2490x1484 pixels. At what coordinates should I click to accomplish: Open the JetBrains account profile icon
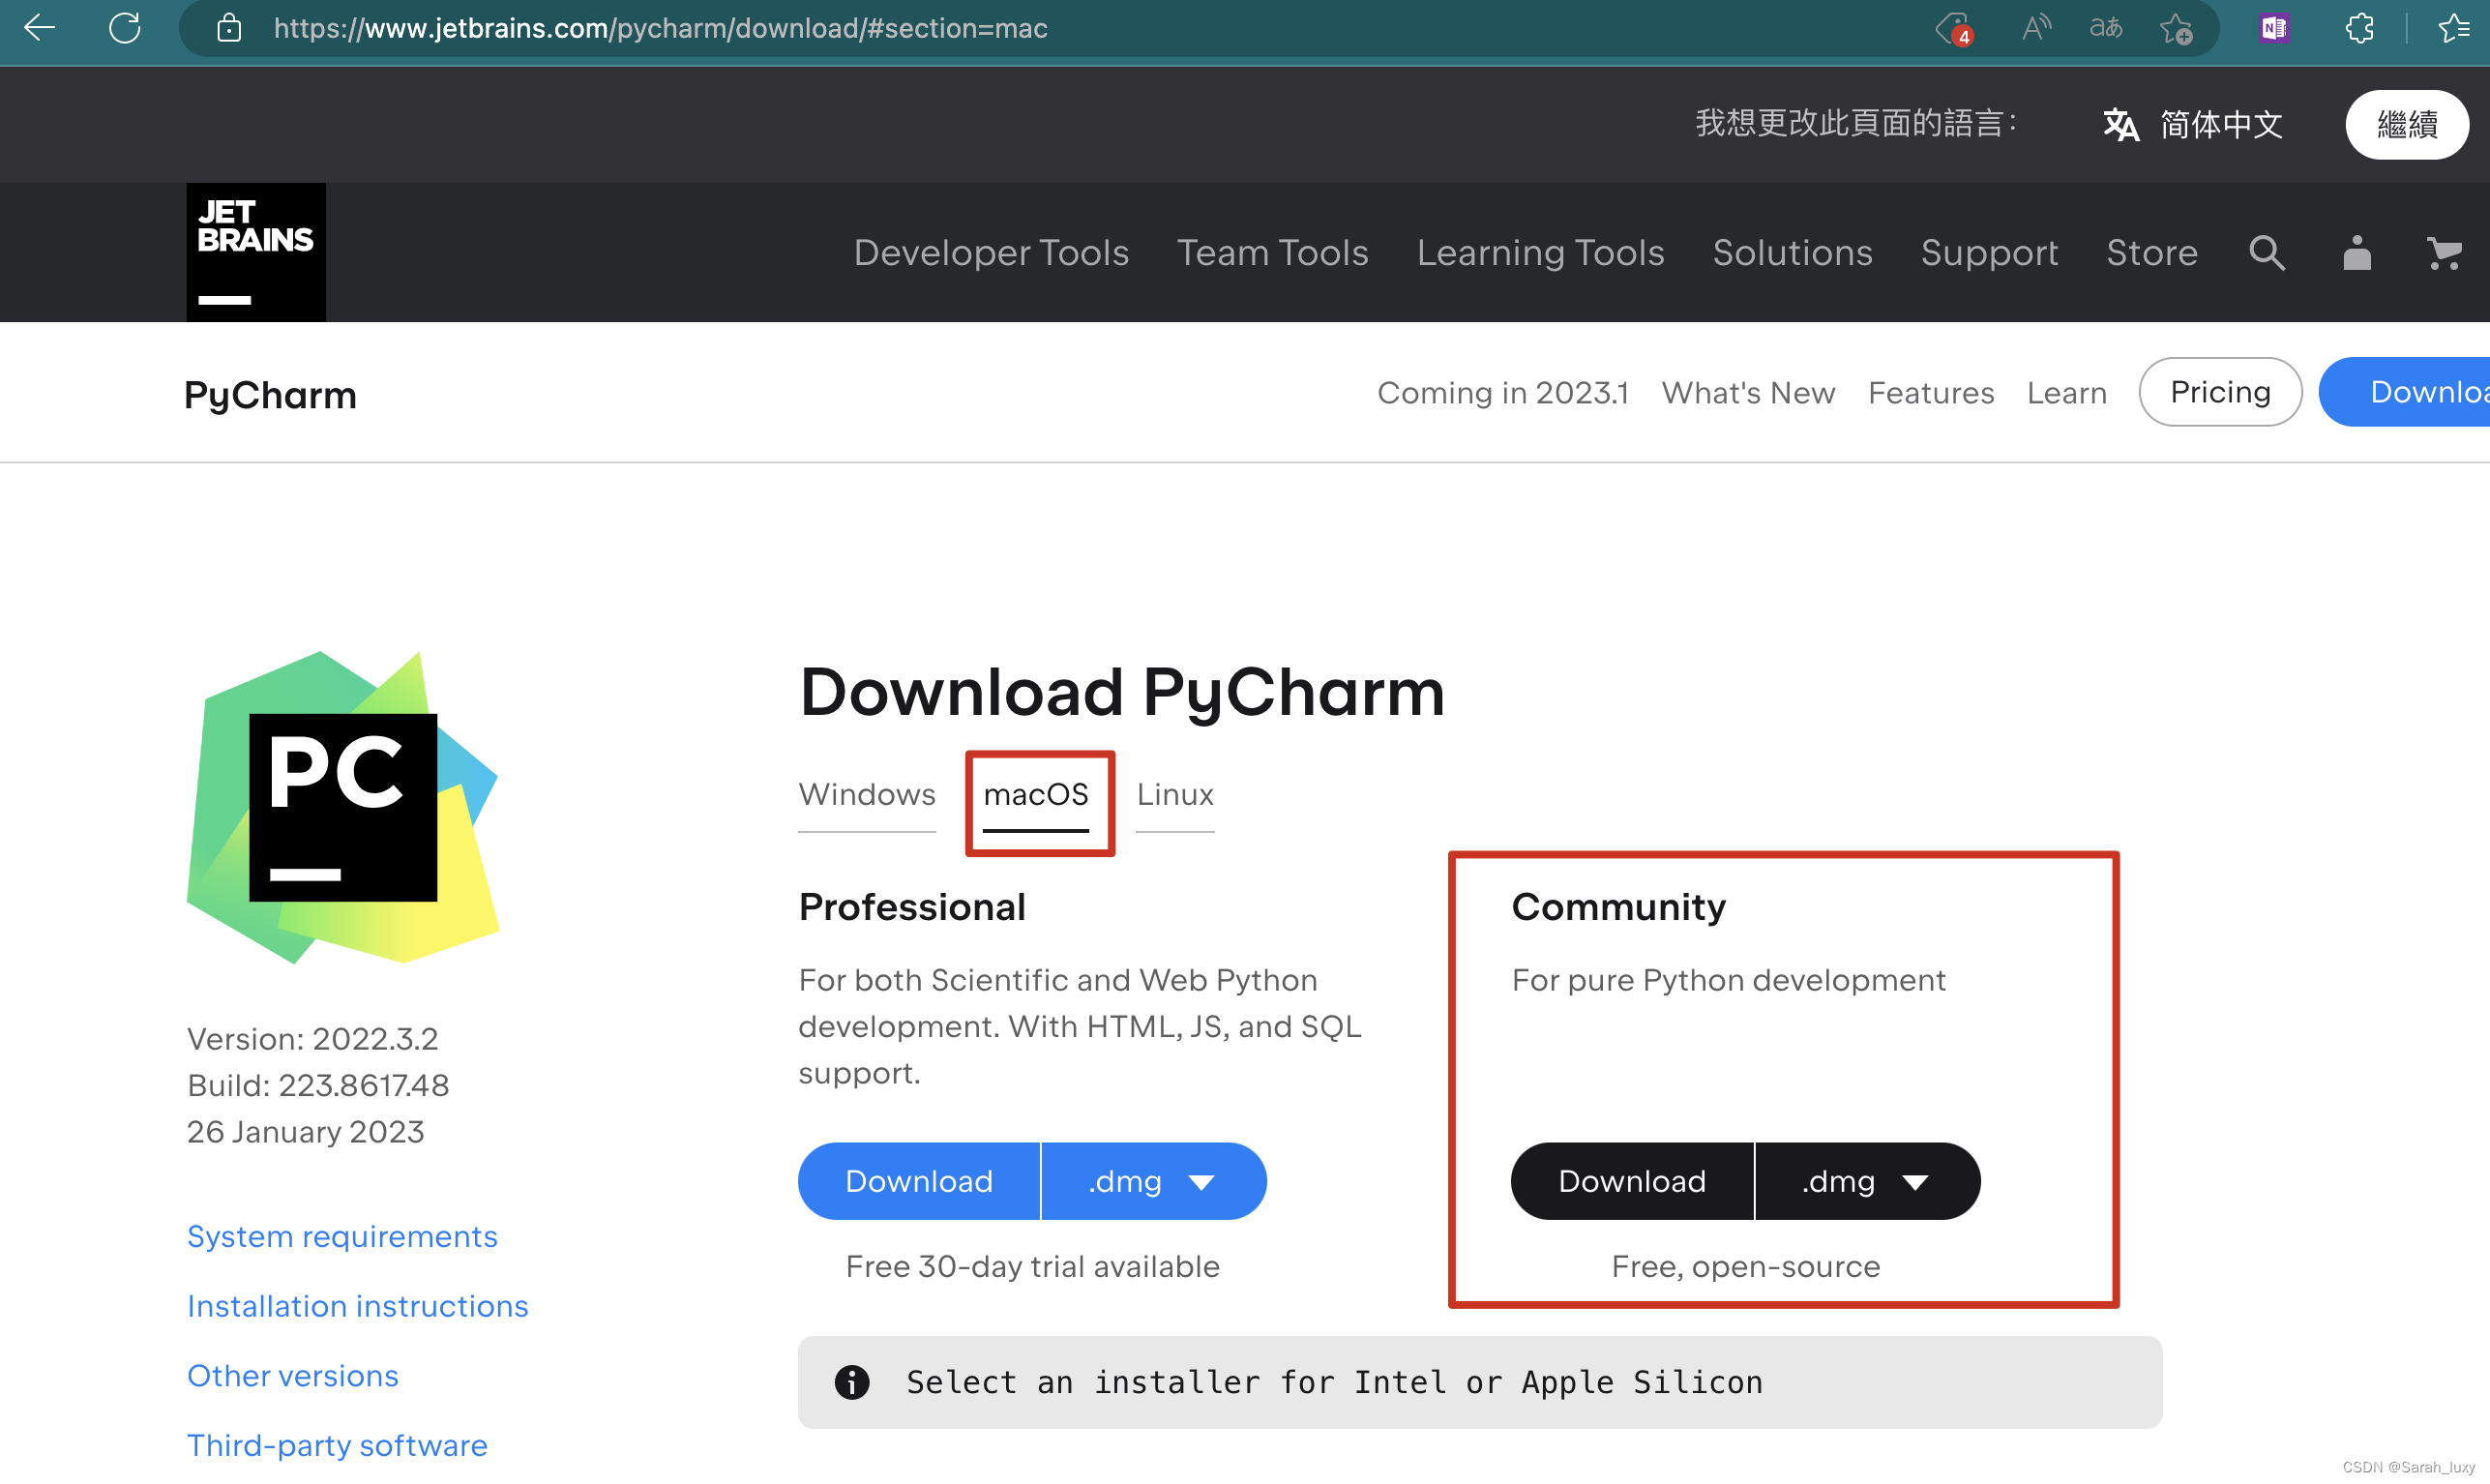[2356, 253]
